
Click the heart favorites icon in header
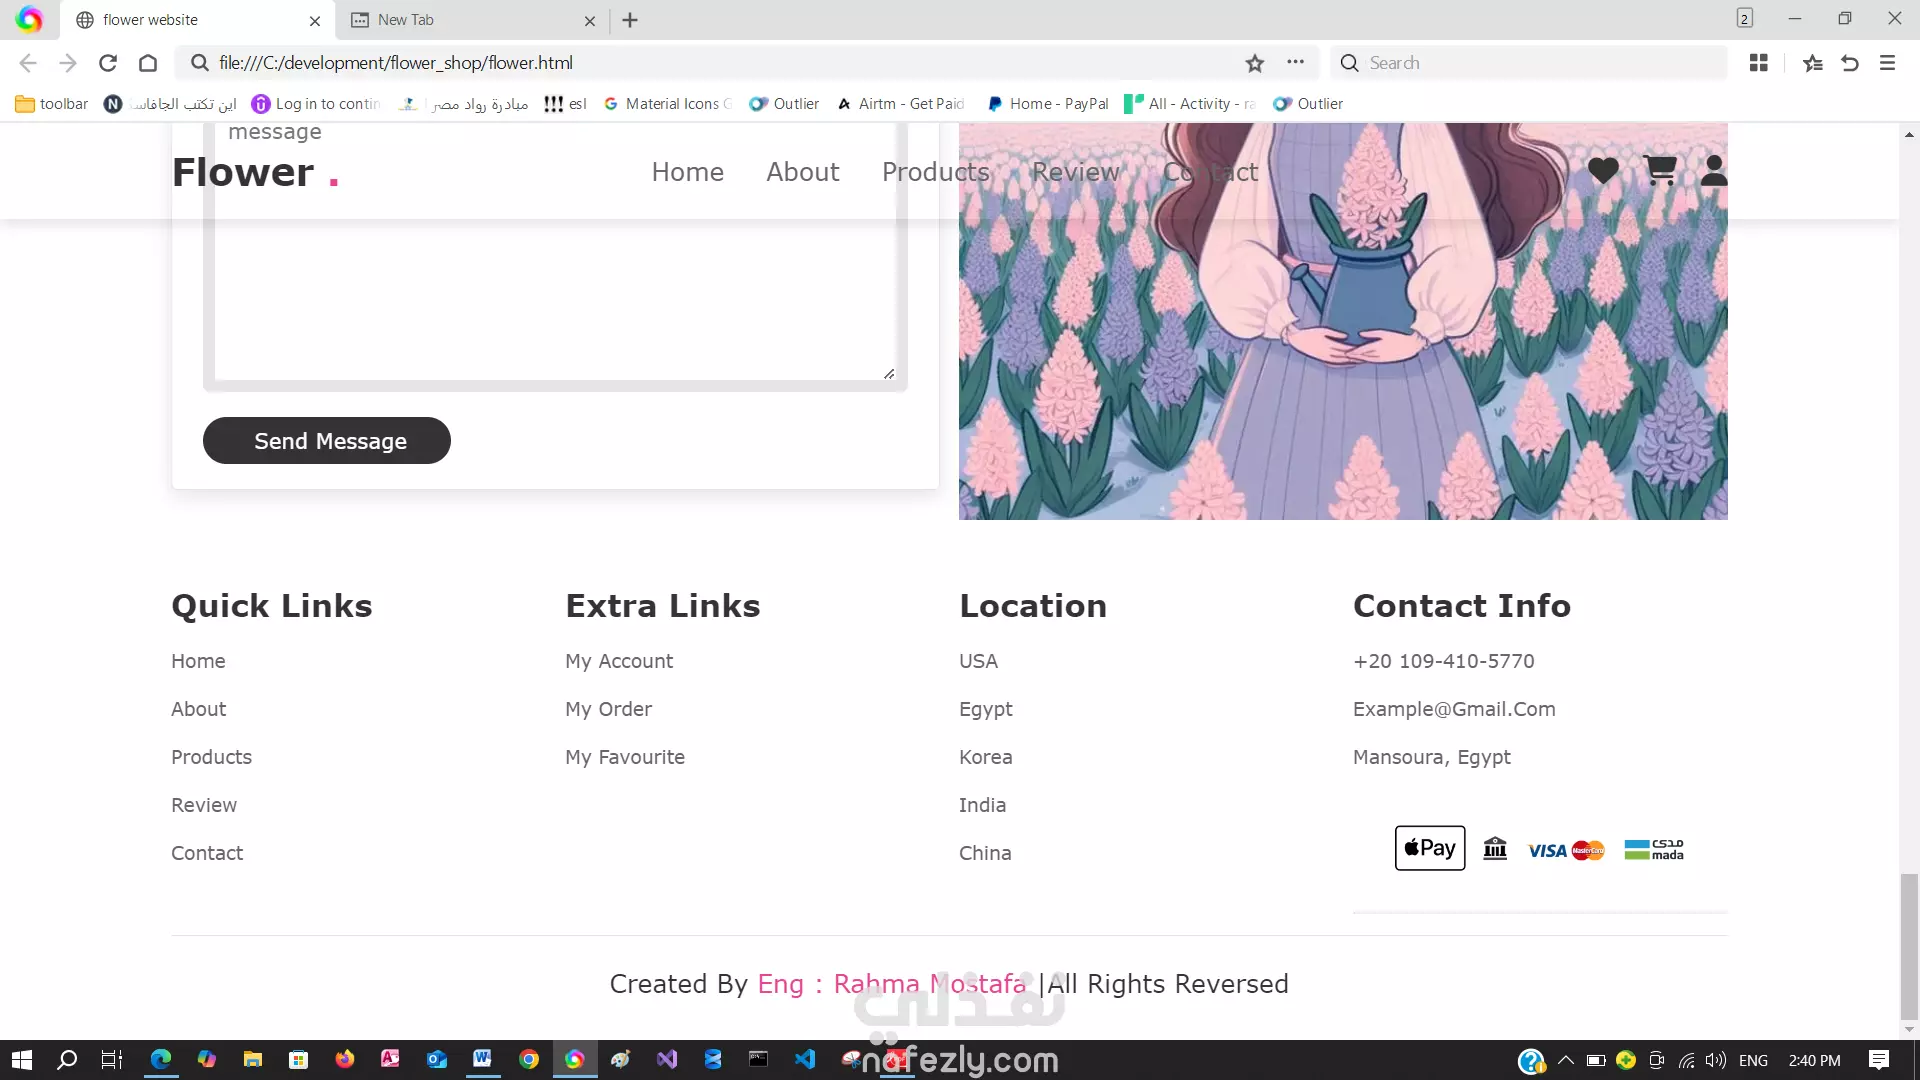point(1603,171)
